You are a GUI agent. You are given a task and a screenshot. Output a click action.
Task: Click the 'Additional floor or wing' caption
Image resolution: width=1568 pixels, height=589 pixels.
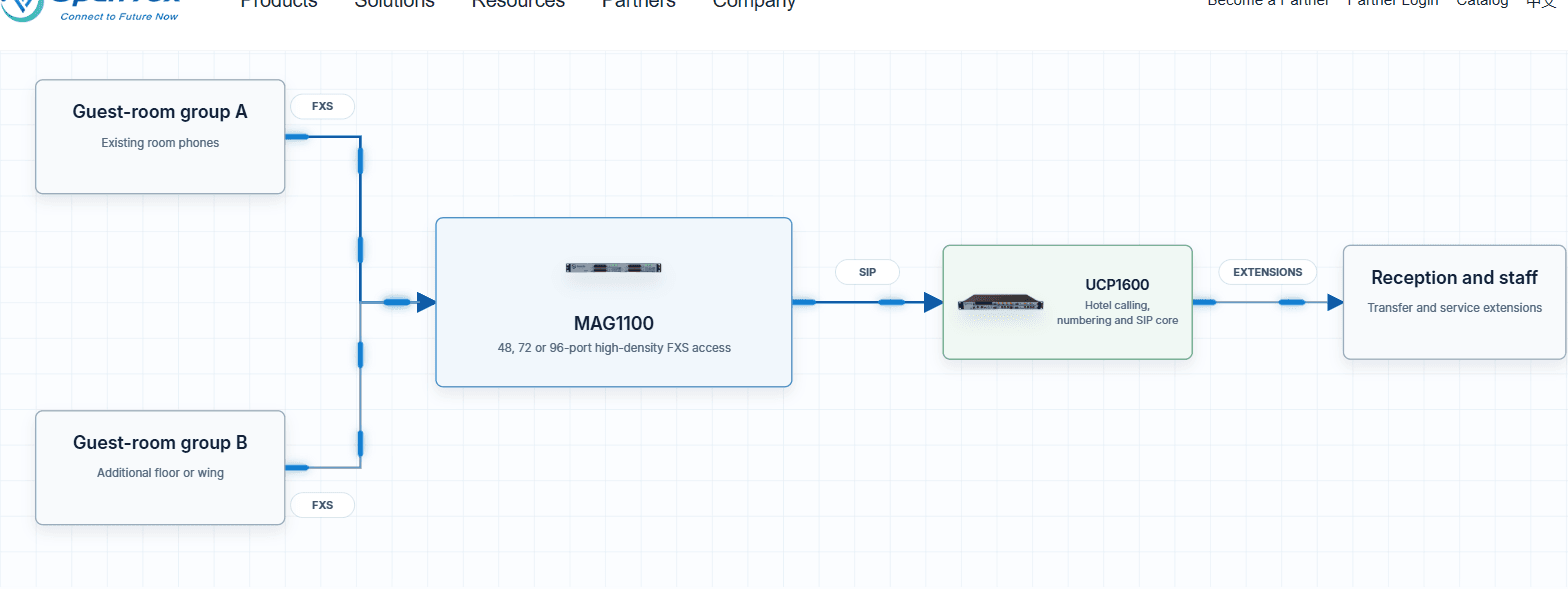[160, 473]
